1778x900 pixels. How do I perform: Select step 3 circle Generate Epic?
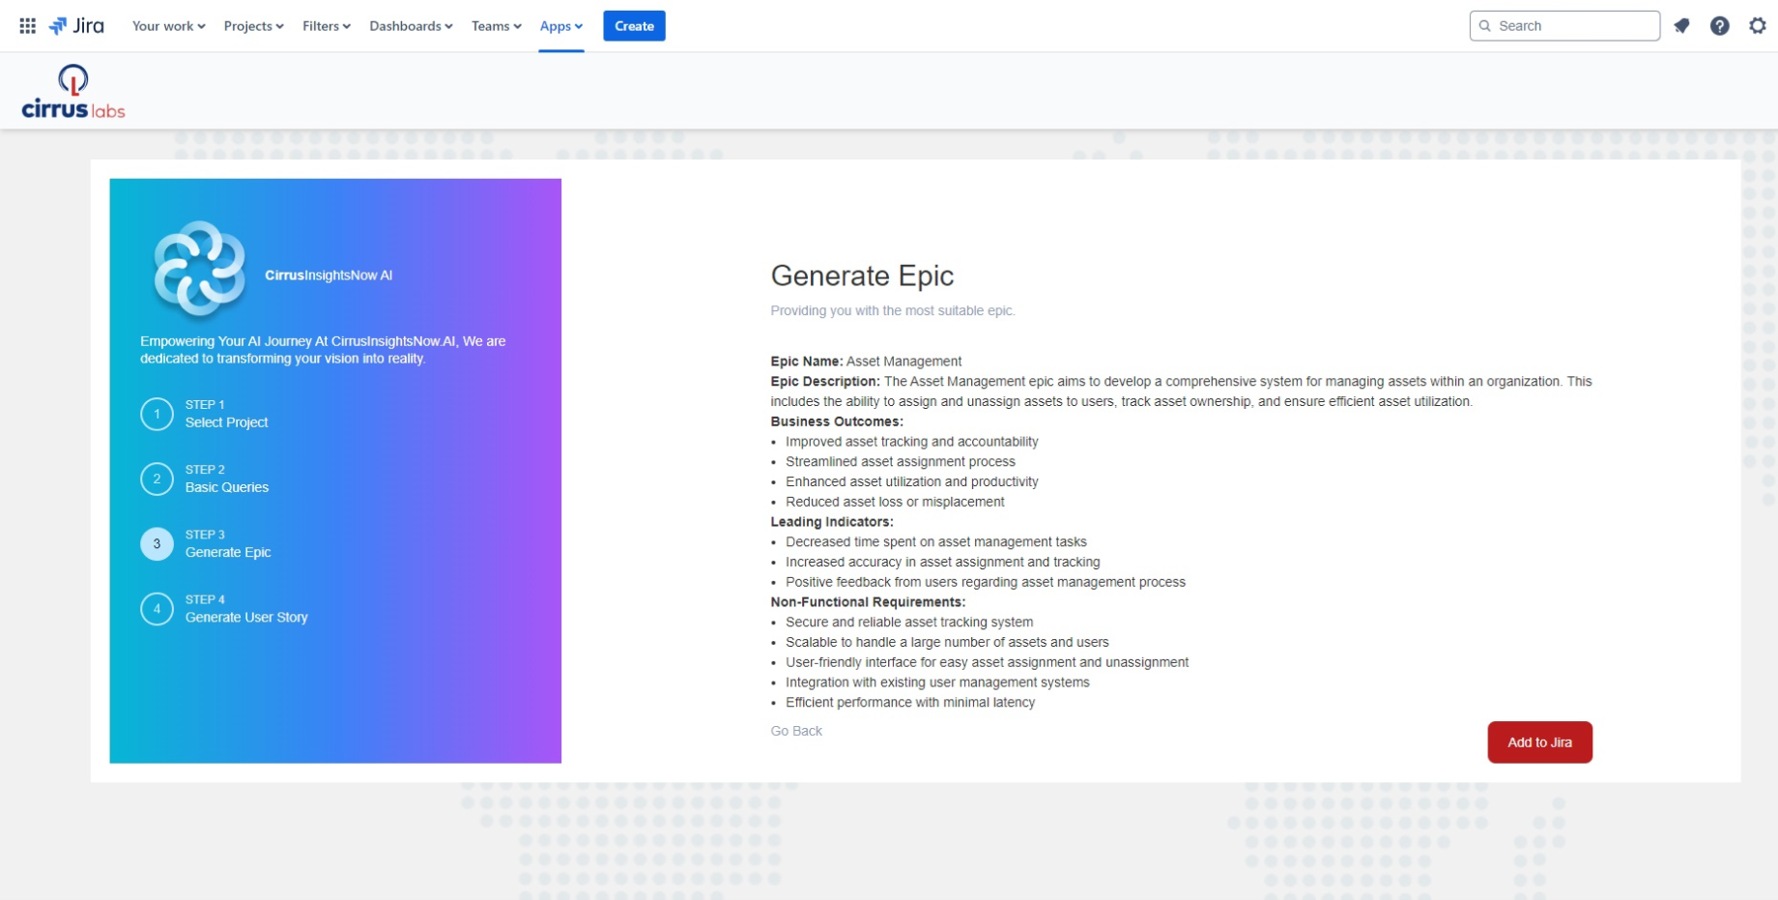(157, 544)
